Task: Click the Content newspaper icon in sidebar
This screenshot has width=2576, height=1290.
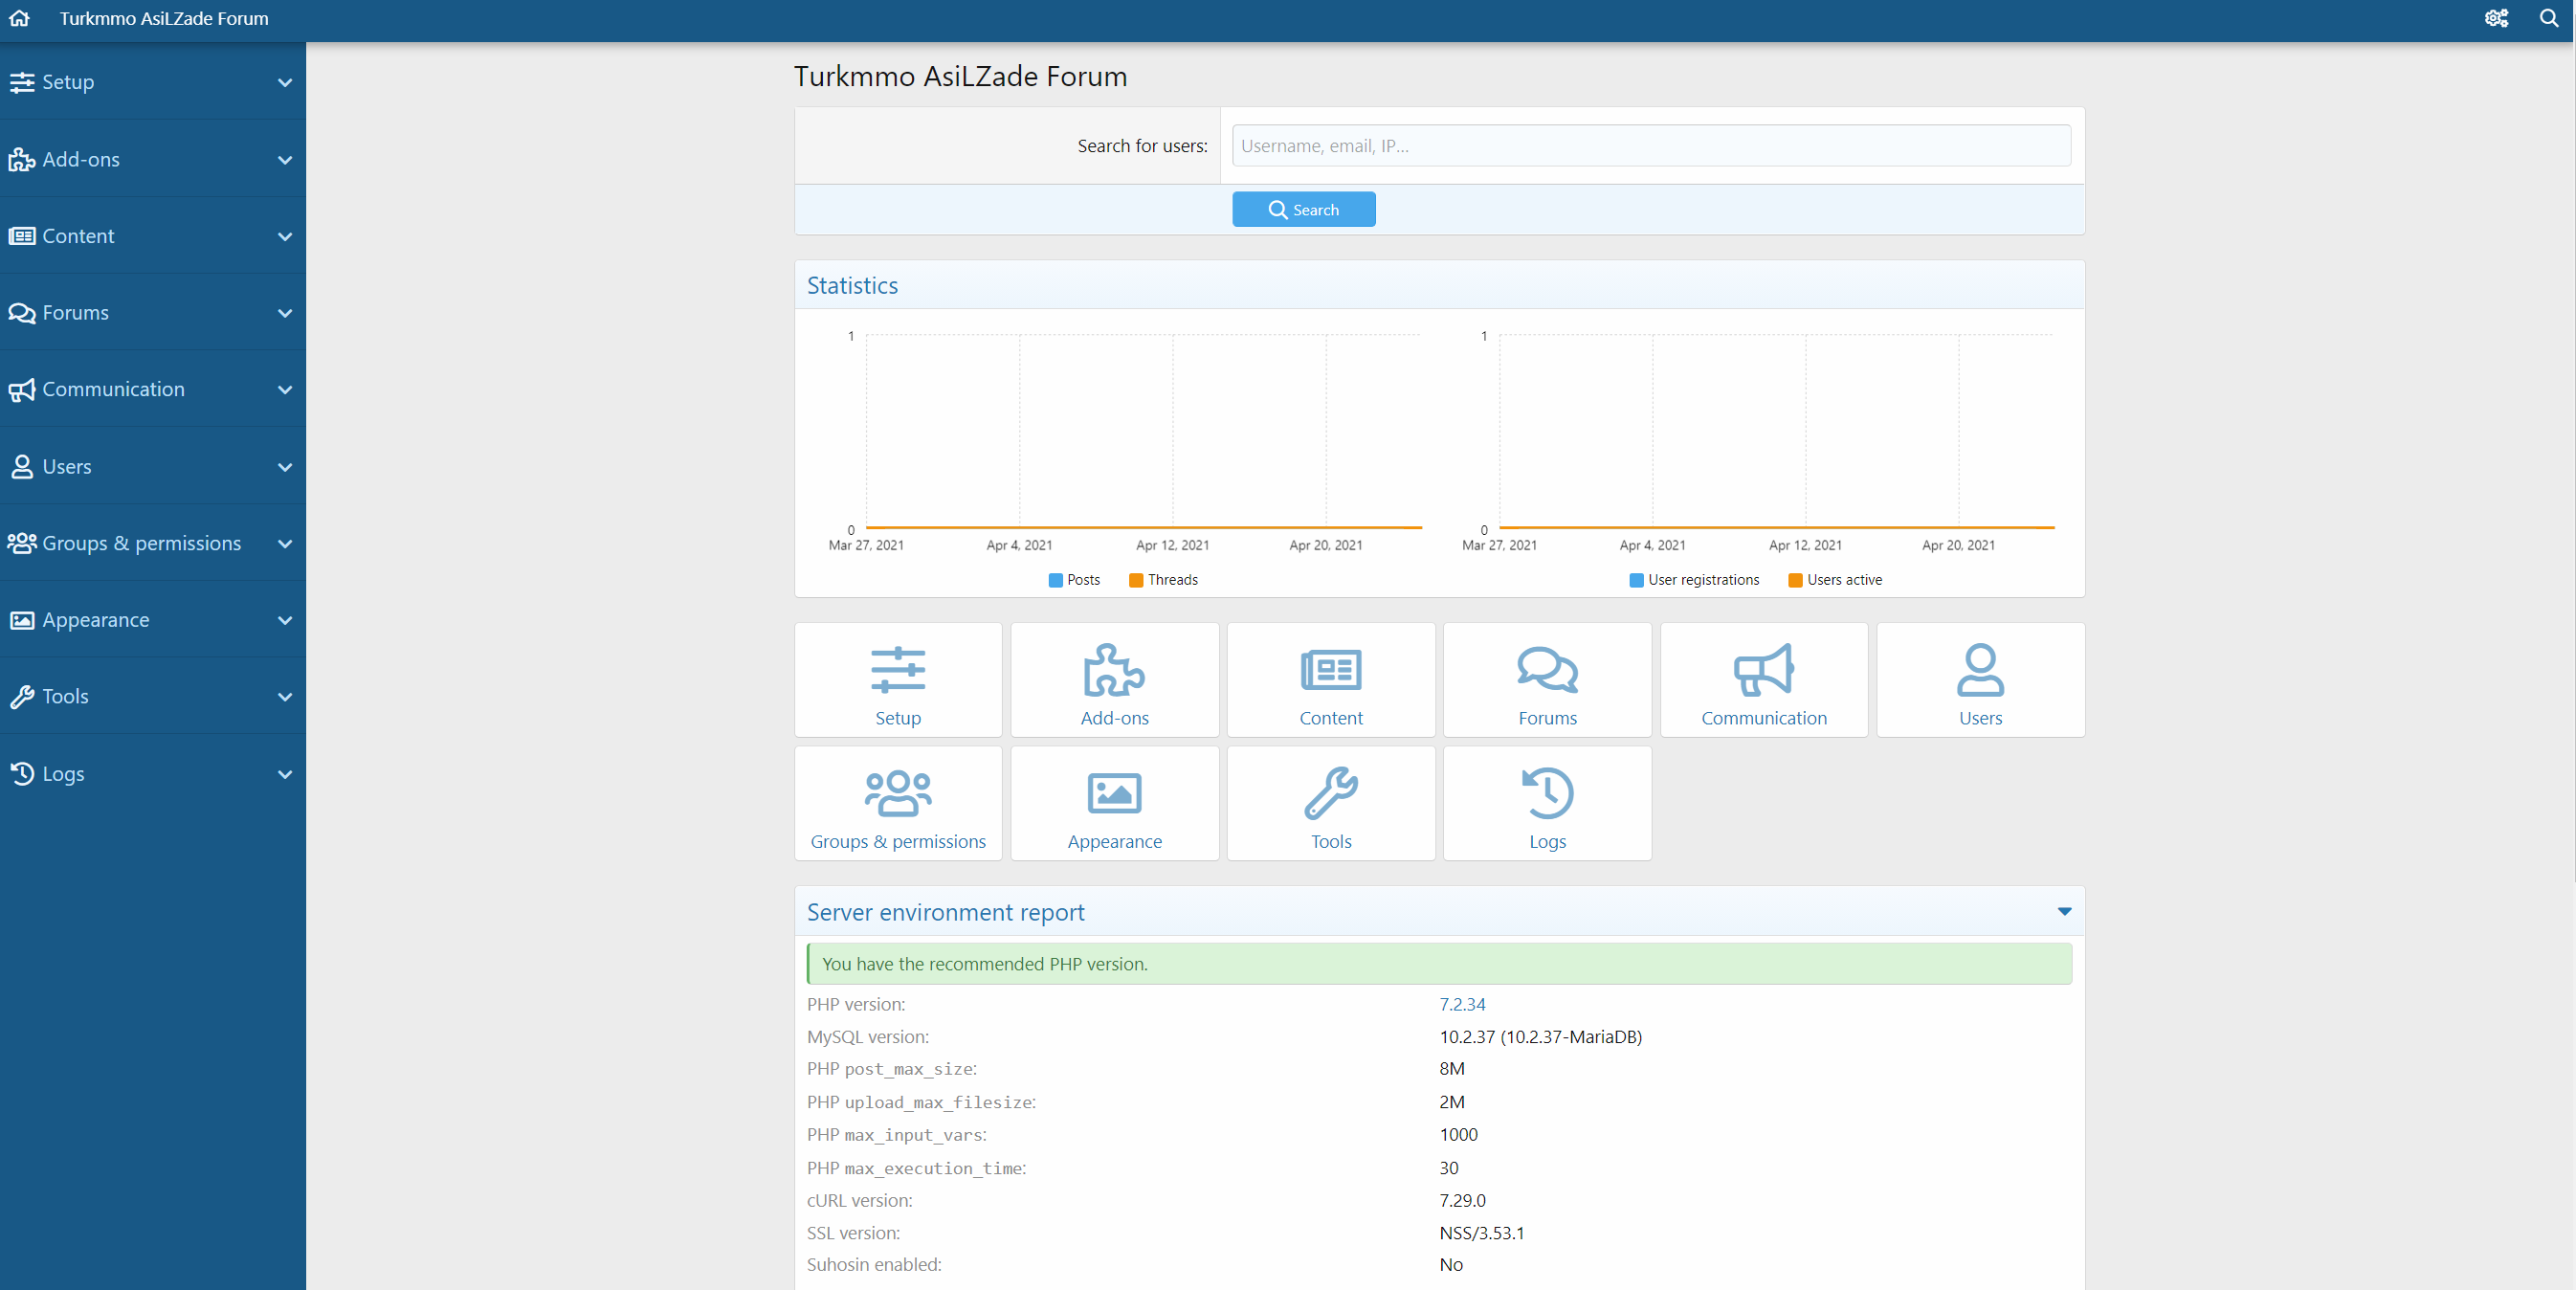Action: coord(22,236)
